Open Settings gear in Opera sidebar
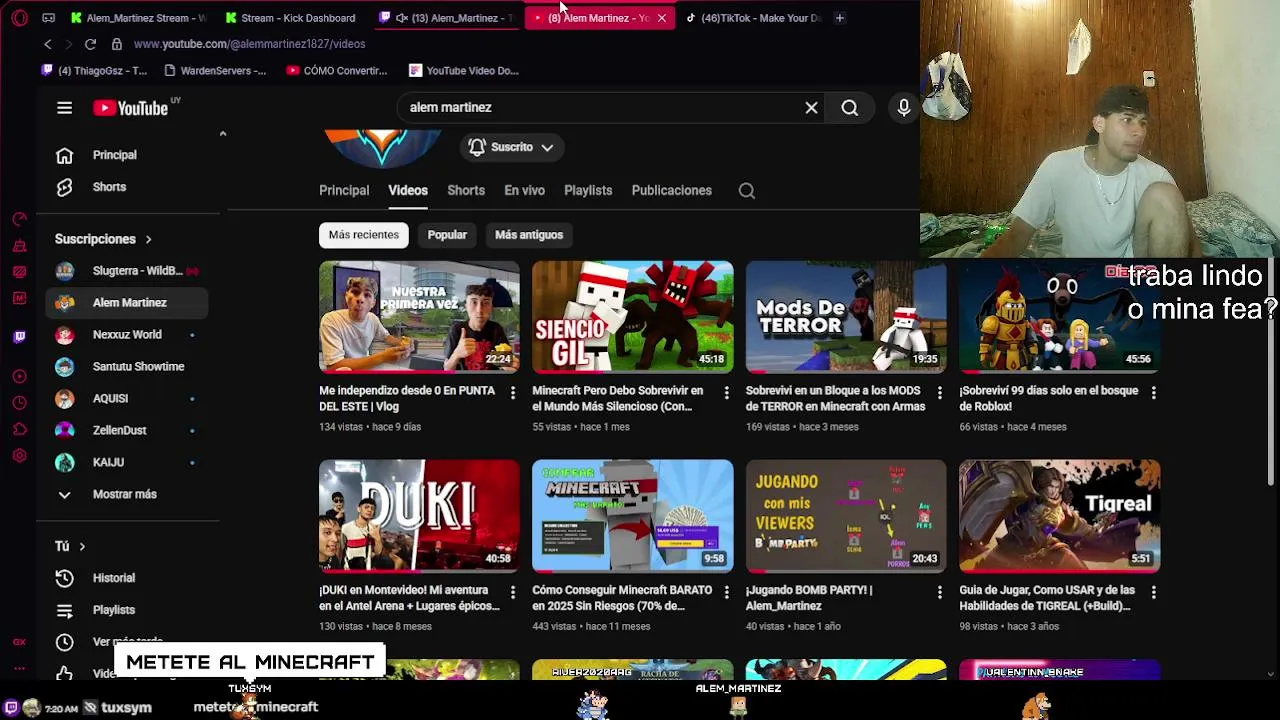 click(x=19, y=456)
